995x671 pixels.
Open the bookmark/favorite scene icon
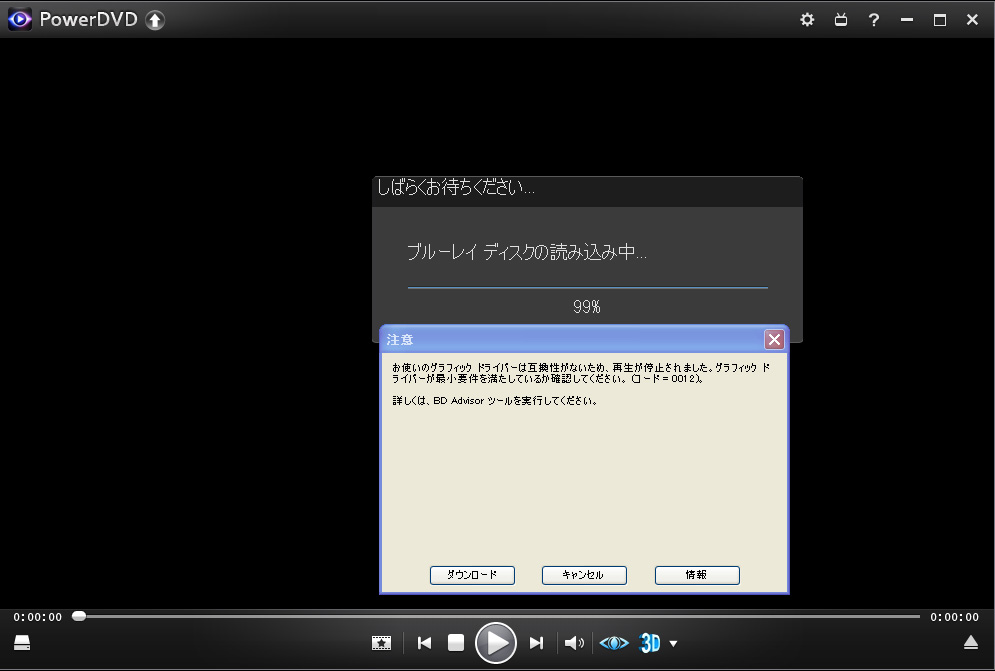[x=381, y=643]
